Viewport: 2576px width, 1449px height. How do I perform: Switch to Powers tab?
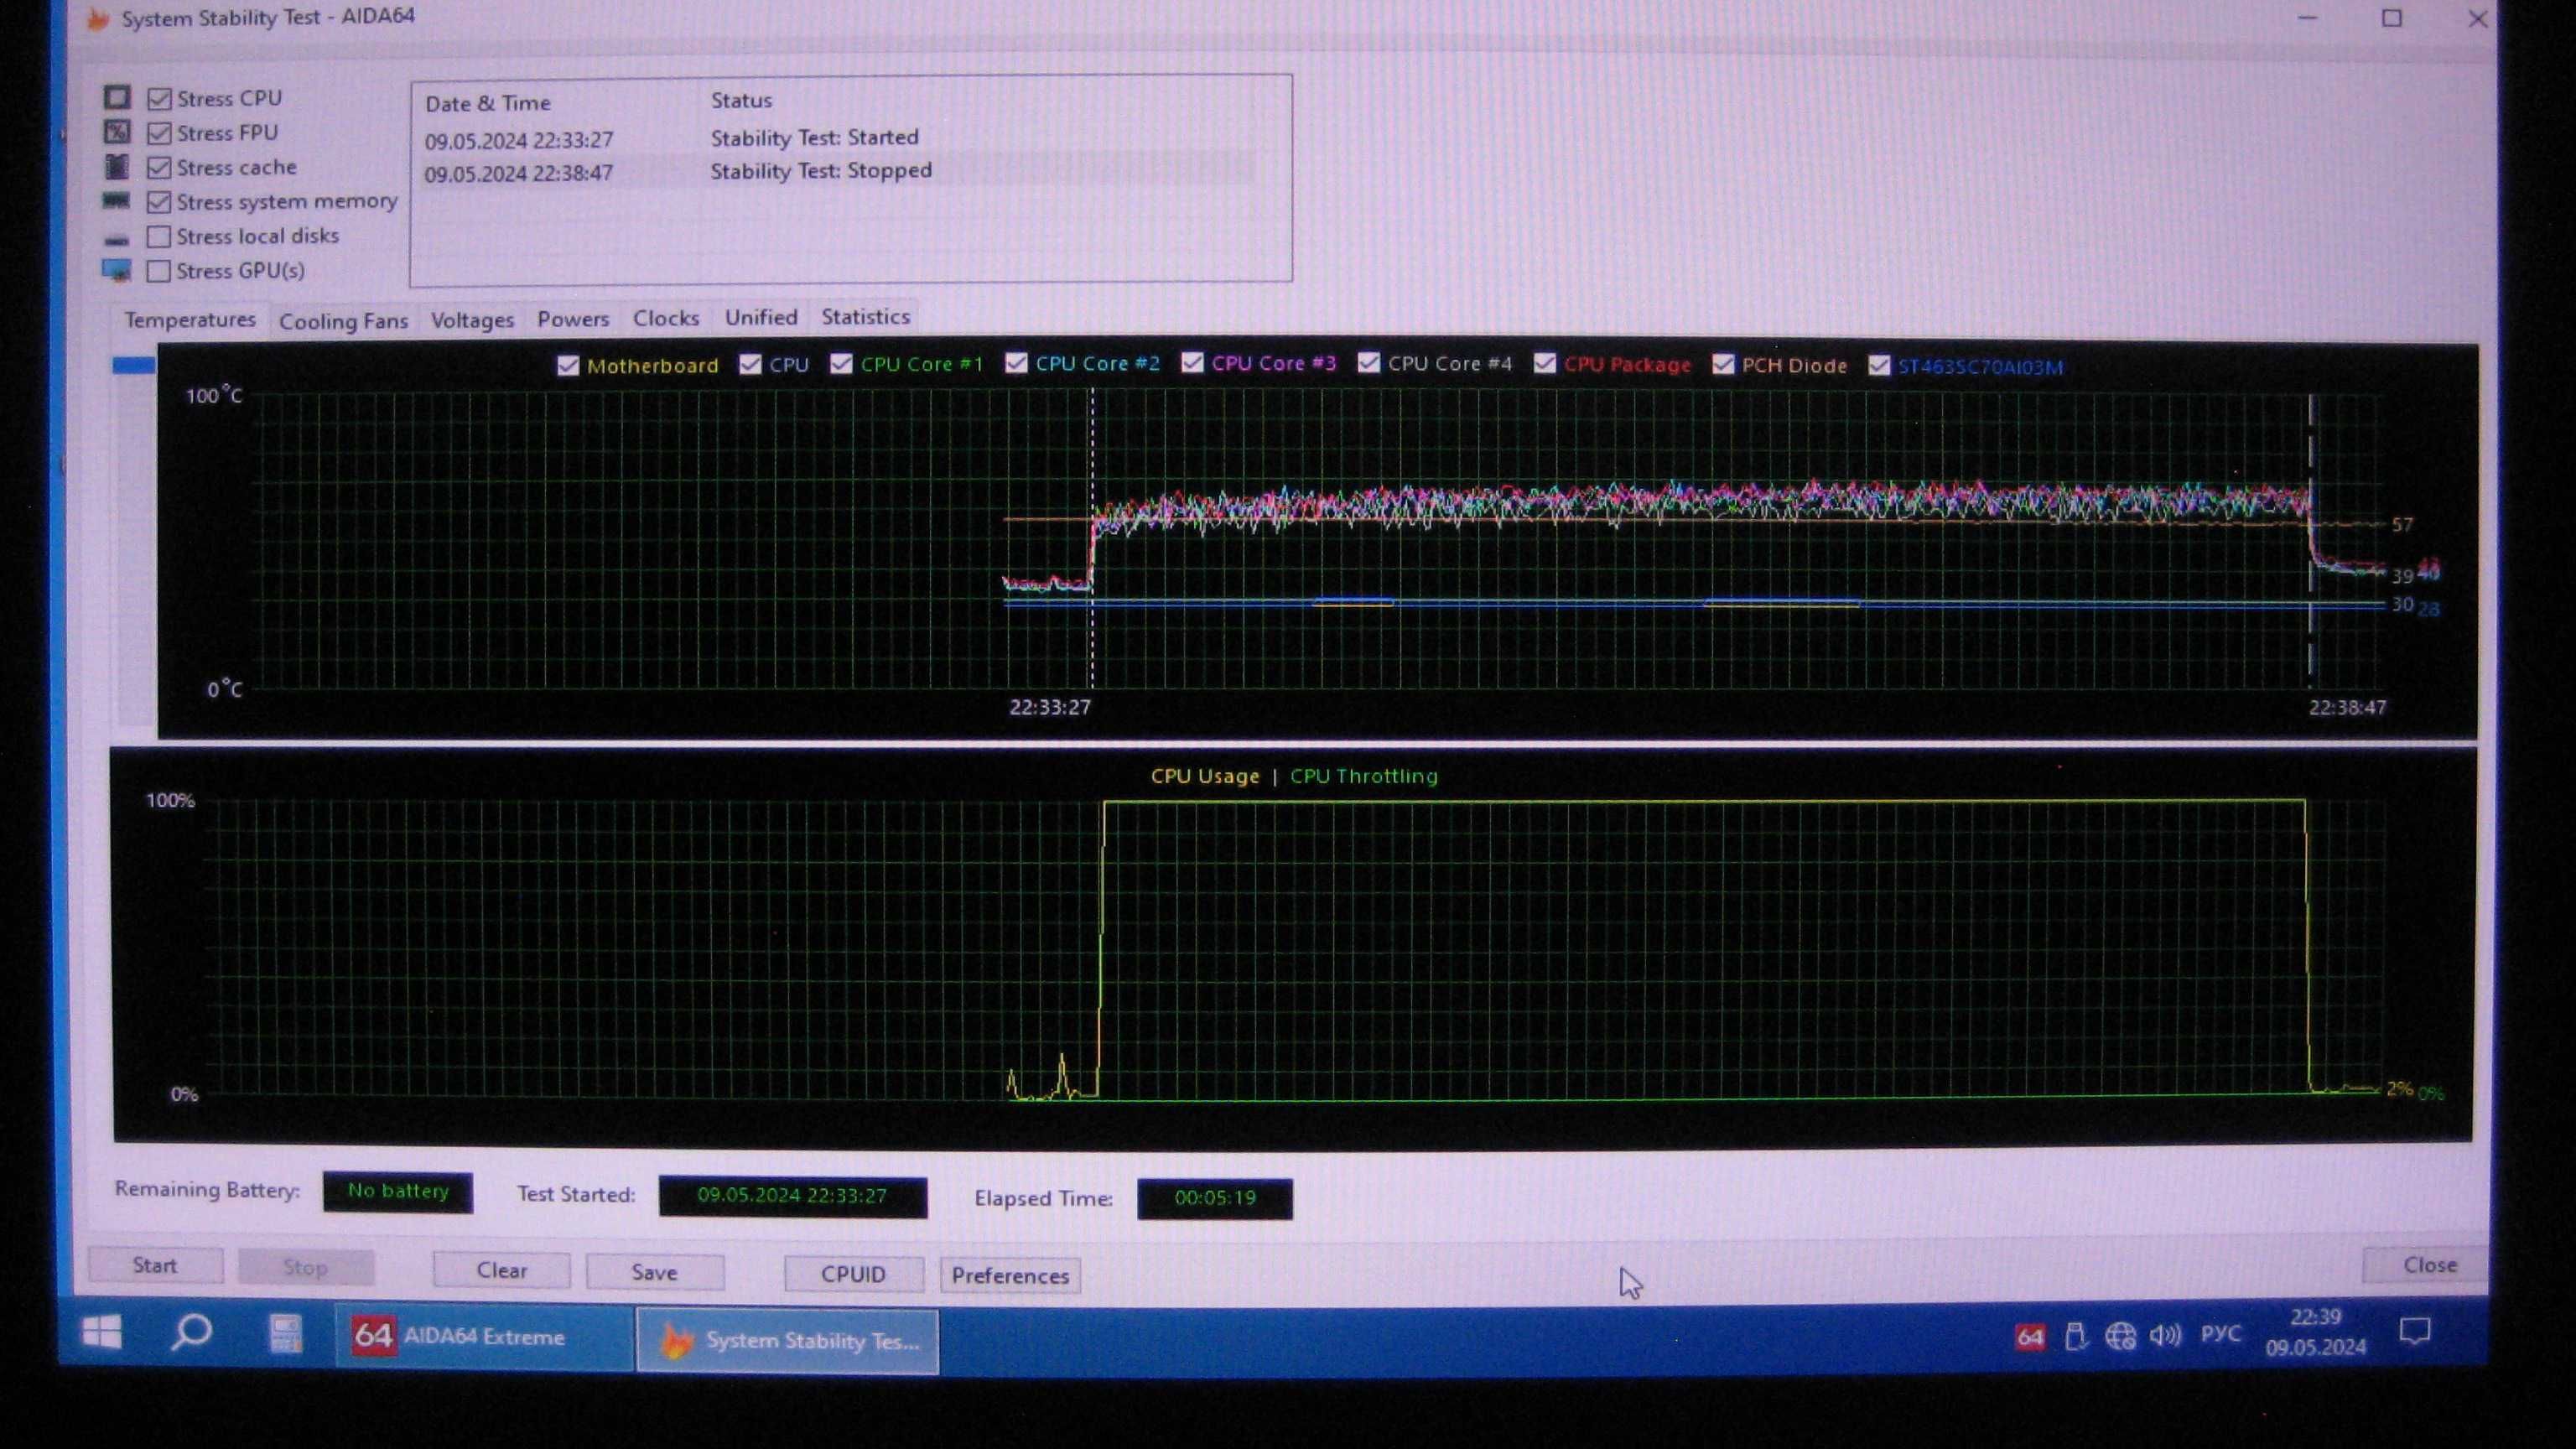(x=573, y=319)
